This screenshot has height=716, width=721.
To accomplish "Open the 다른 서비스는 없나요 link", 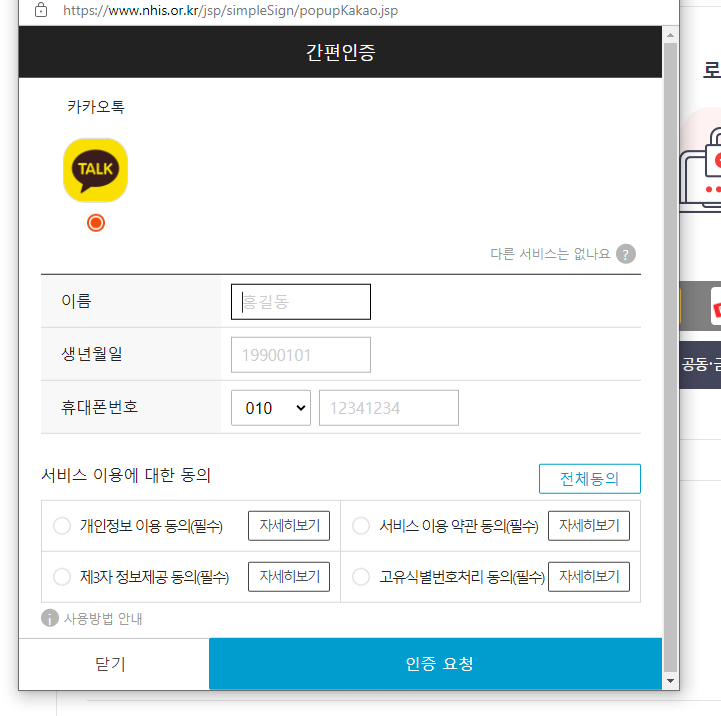I will pos(550,254).
